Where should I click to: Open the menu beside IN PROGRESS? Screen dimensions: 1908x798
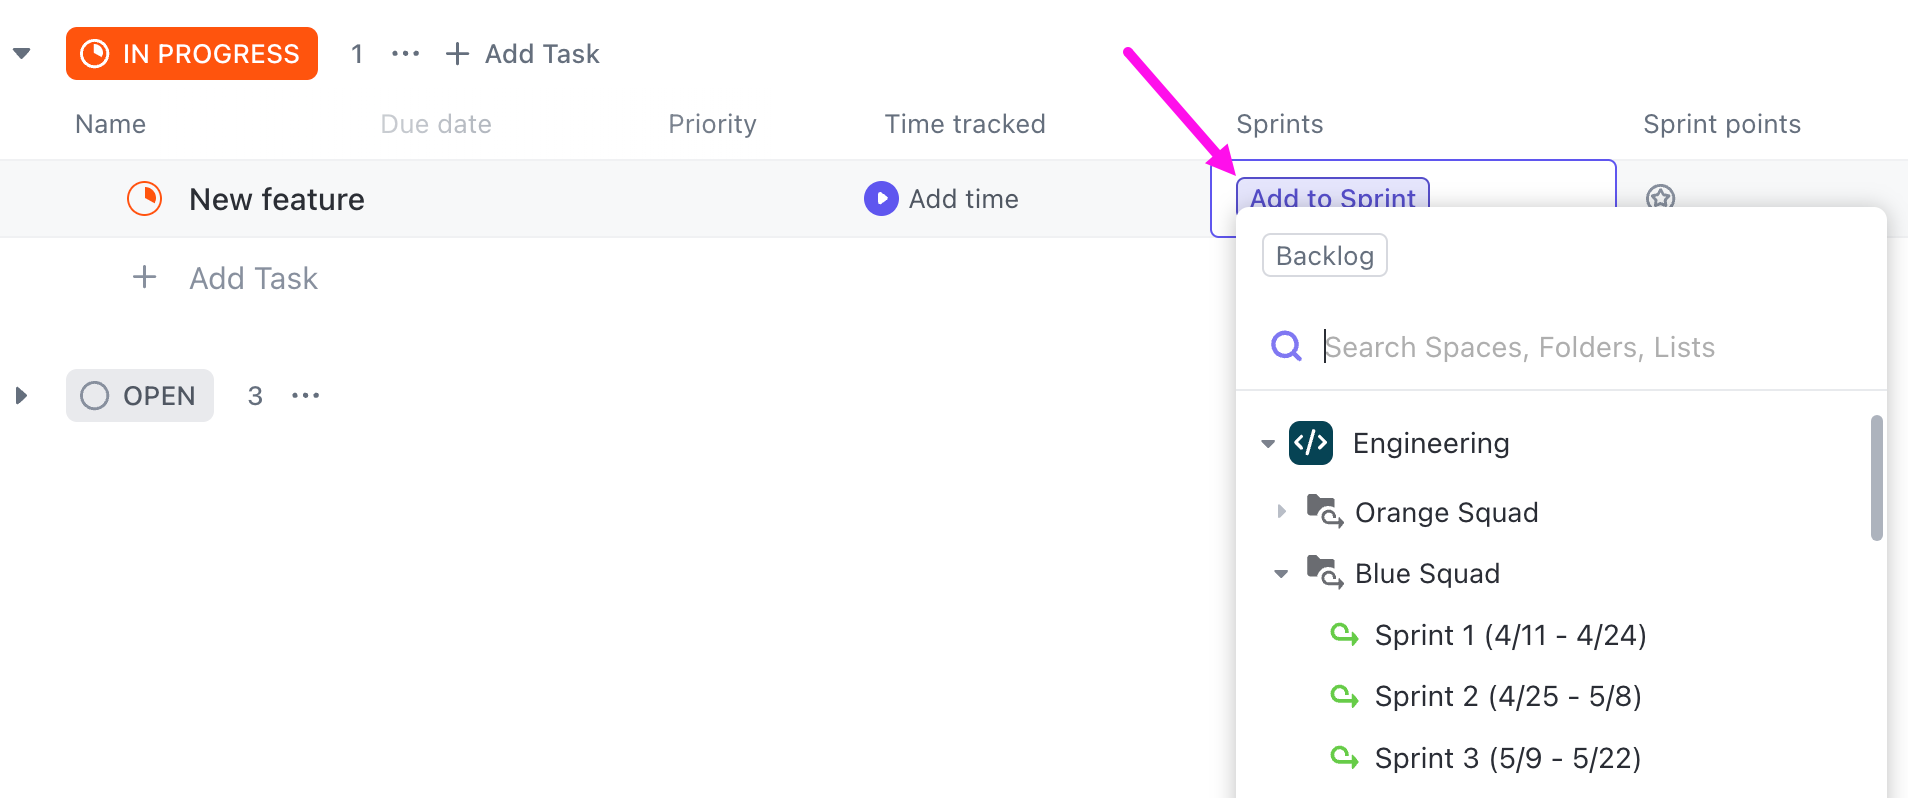[x=405, y=53]
